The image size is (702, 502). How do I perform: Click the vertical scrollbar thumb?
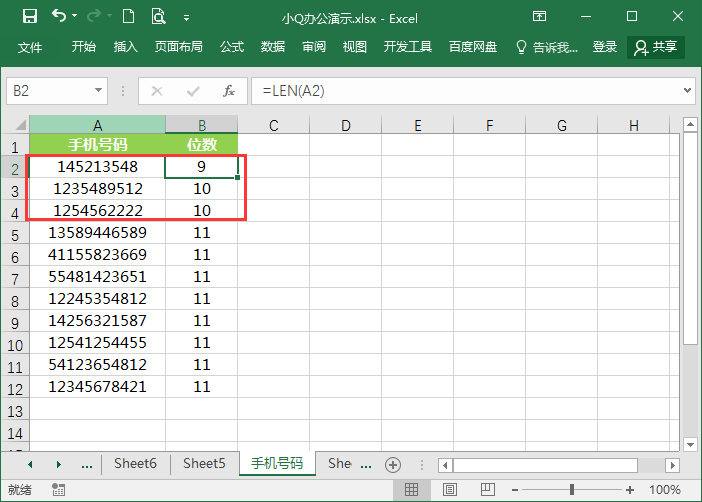690,237
